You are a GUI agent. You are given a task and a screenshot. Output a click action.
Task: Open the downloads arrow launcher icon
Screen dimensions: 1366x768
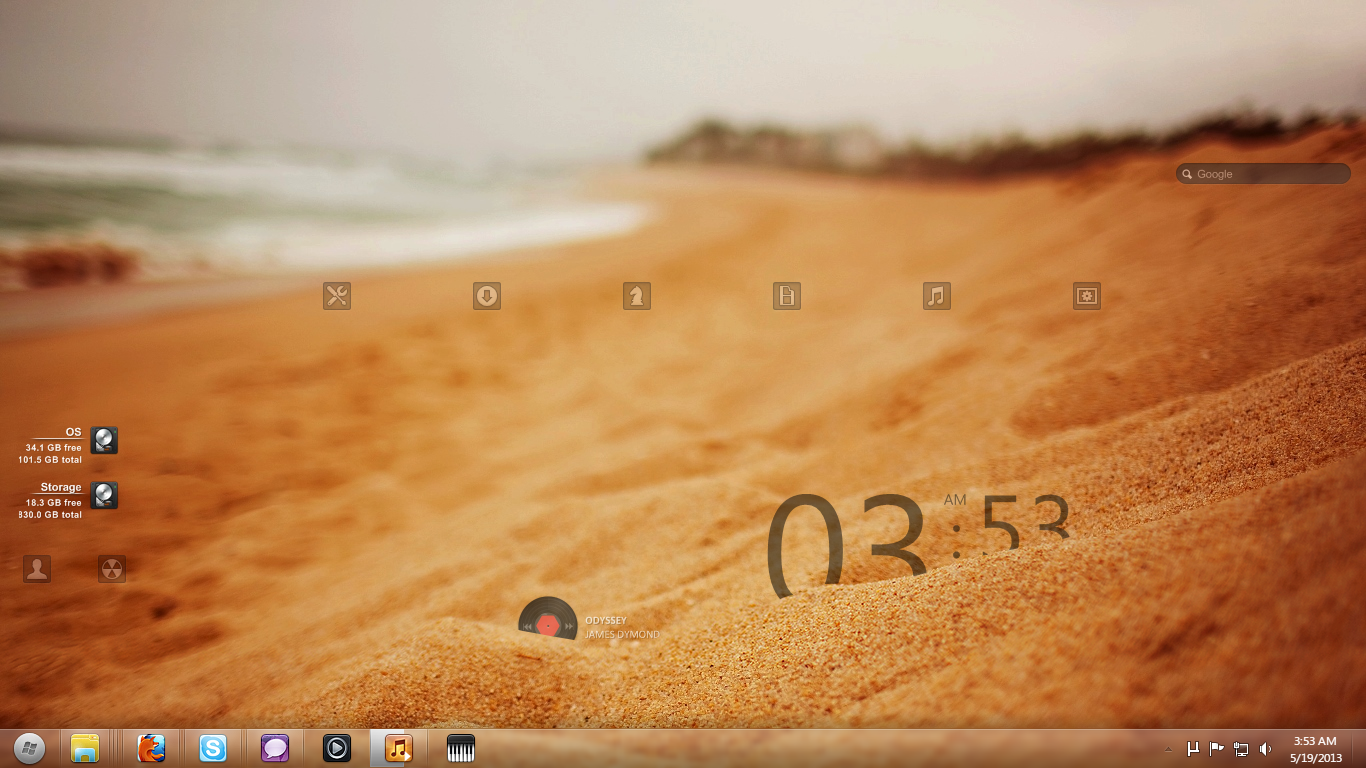point(487,296)
